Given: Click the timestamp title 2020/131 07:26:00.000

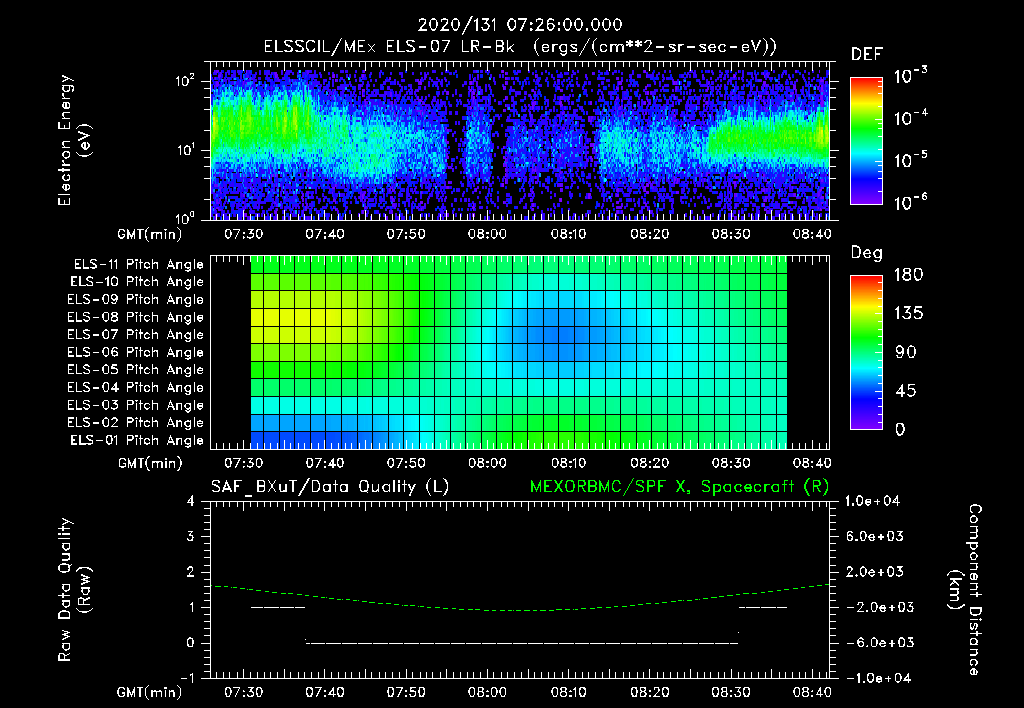Looking at the screenshot, I should (x=520, y=25).
